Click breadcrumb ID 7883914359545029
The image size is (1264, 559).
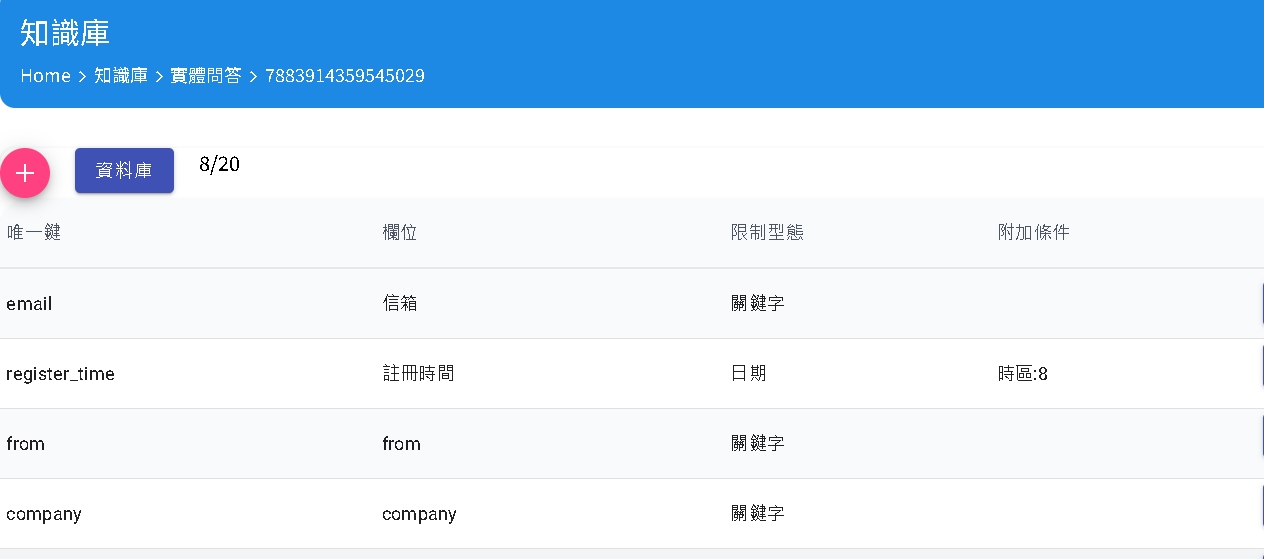tap(345, 76)
